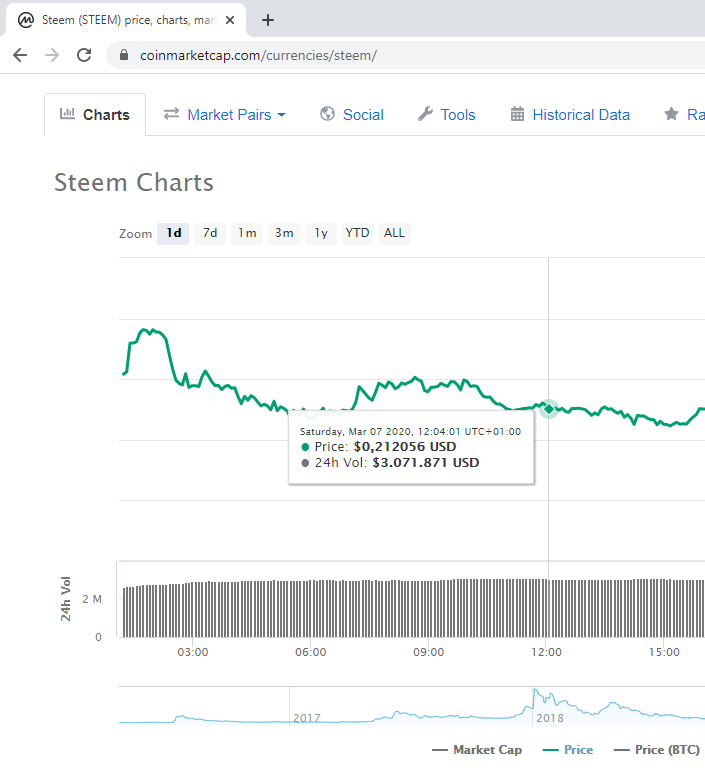This screenshot has width=705, height=776.
Task: Reload the page with refresh icon
Action: 84,55
